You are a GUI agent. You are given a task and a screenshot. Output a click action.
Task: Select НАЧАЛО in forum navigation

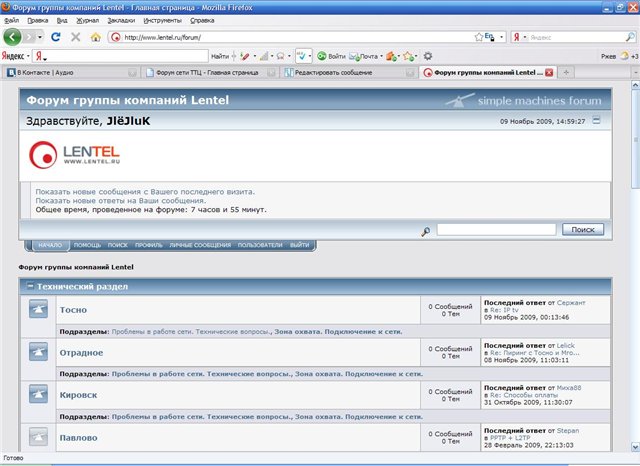(50, 245)
